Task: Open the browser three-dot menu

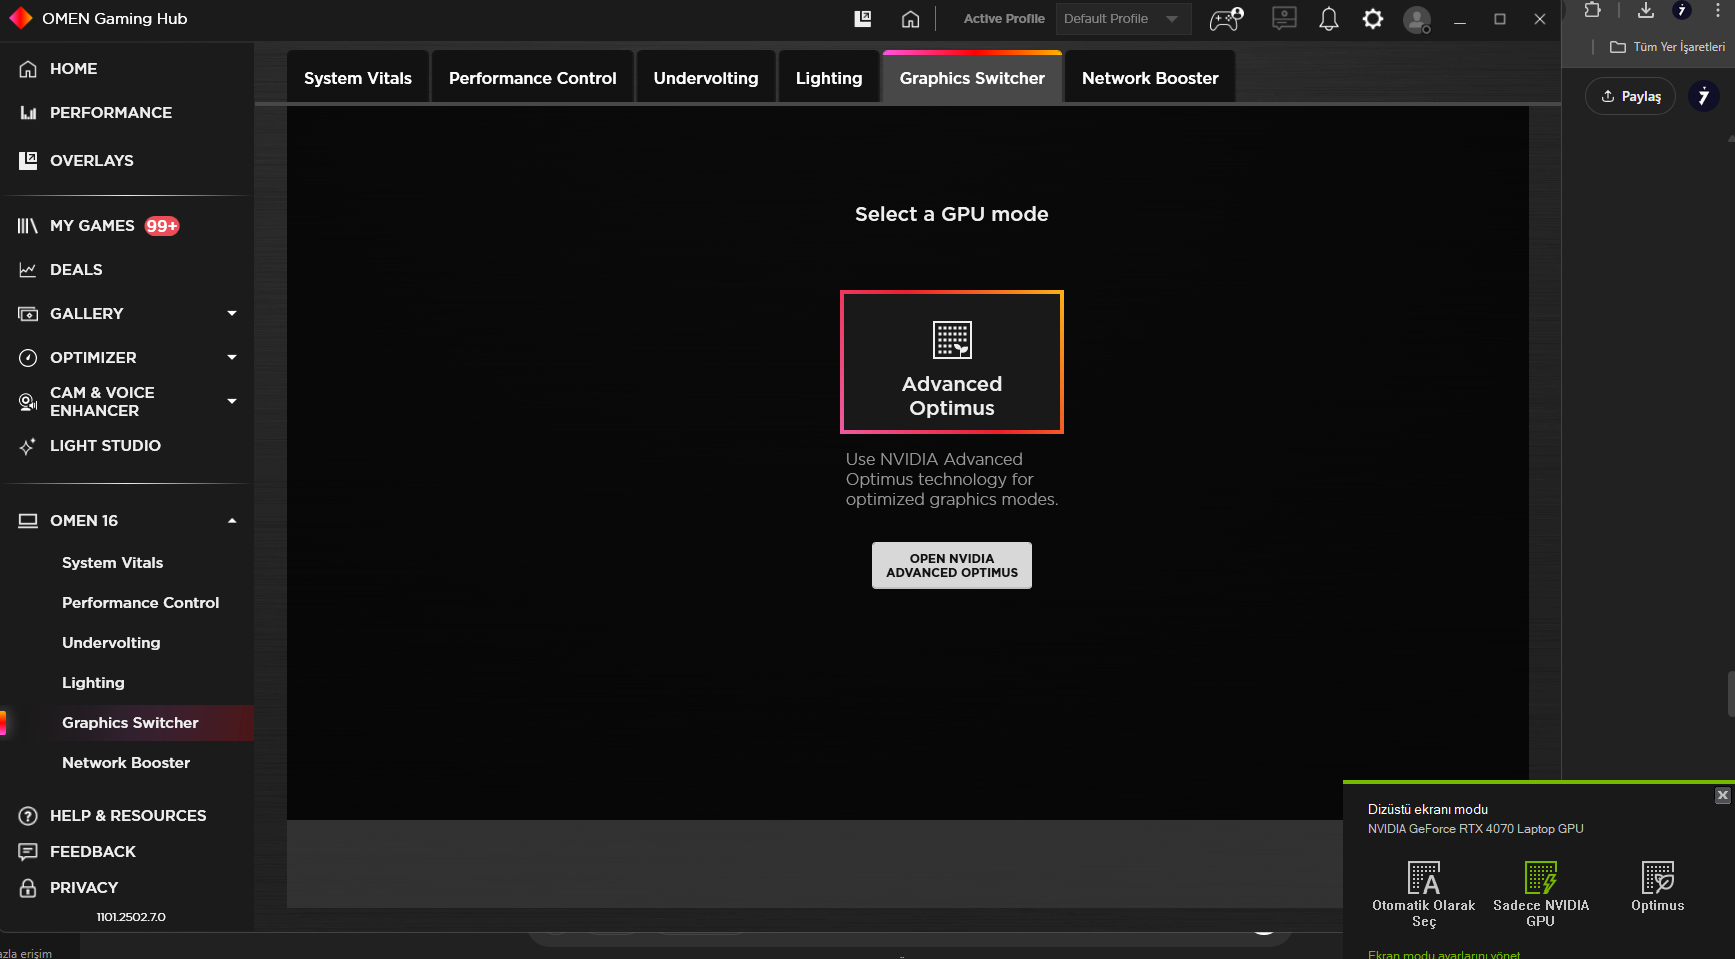Action: pos(1718,10)
